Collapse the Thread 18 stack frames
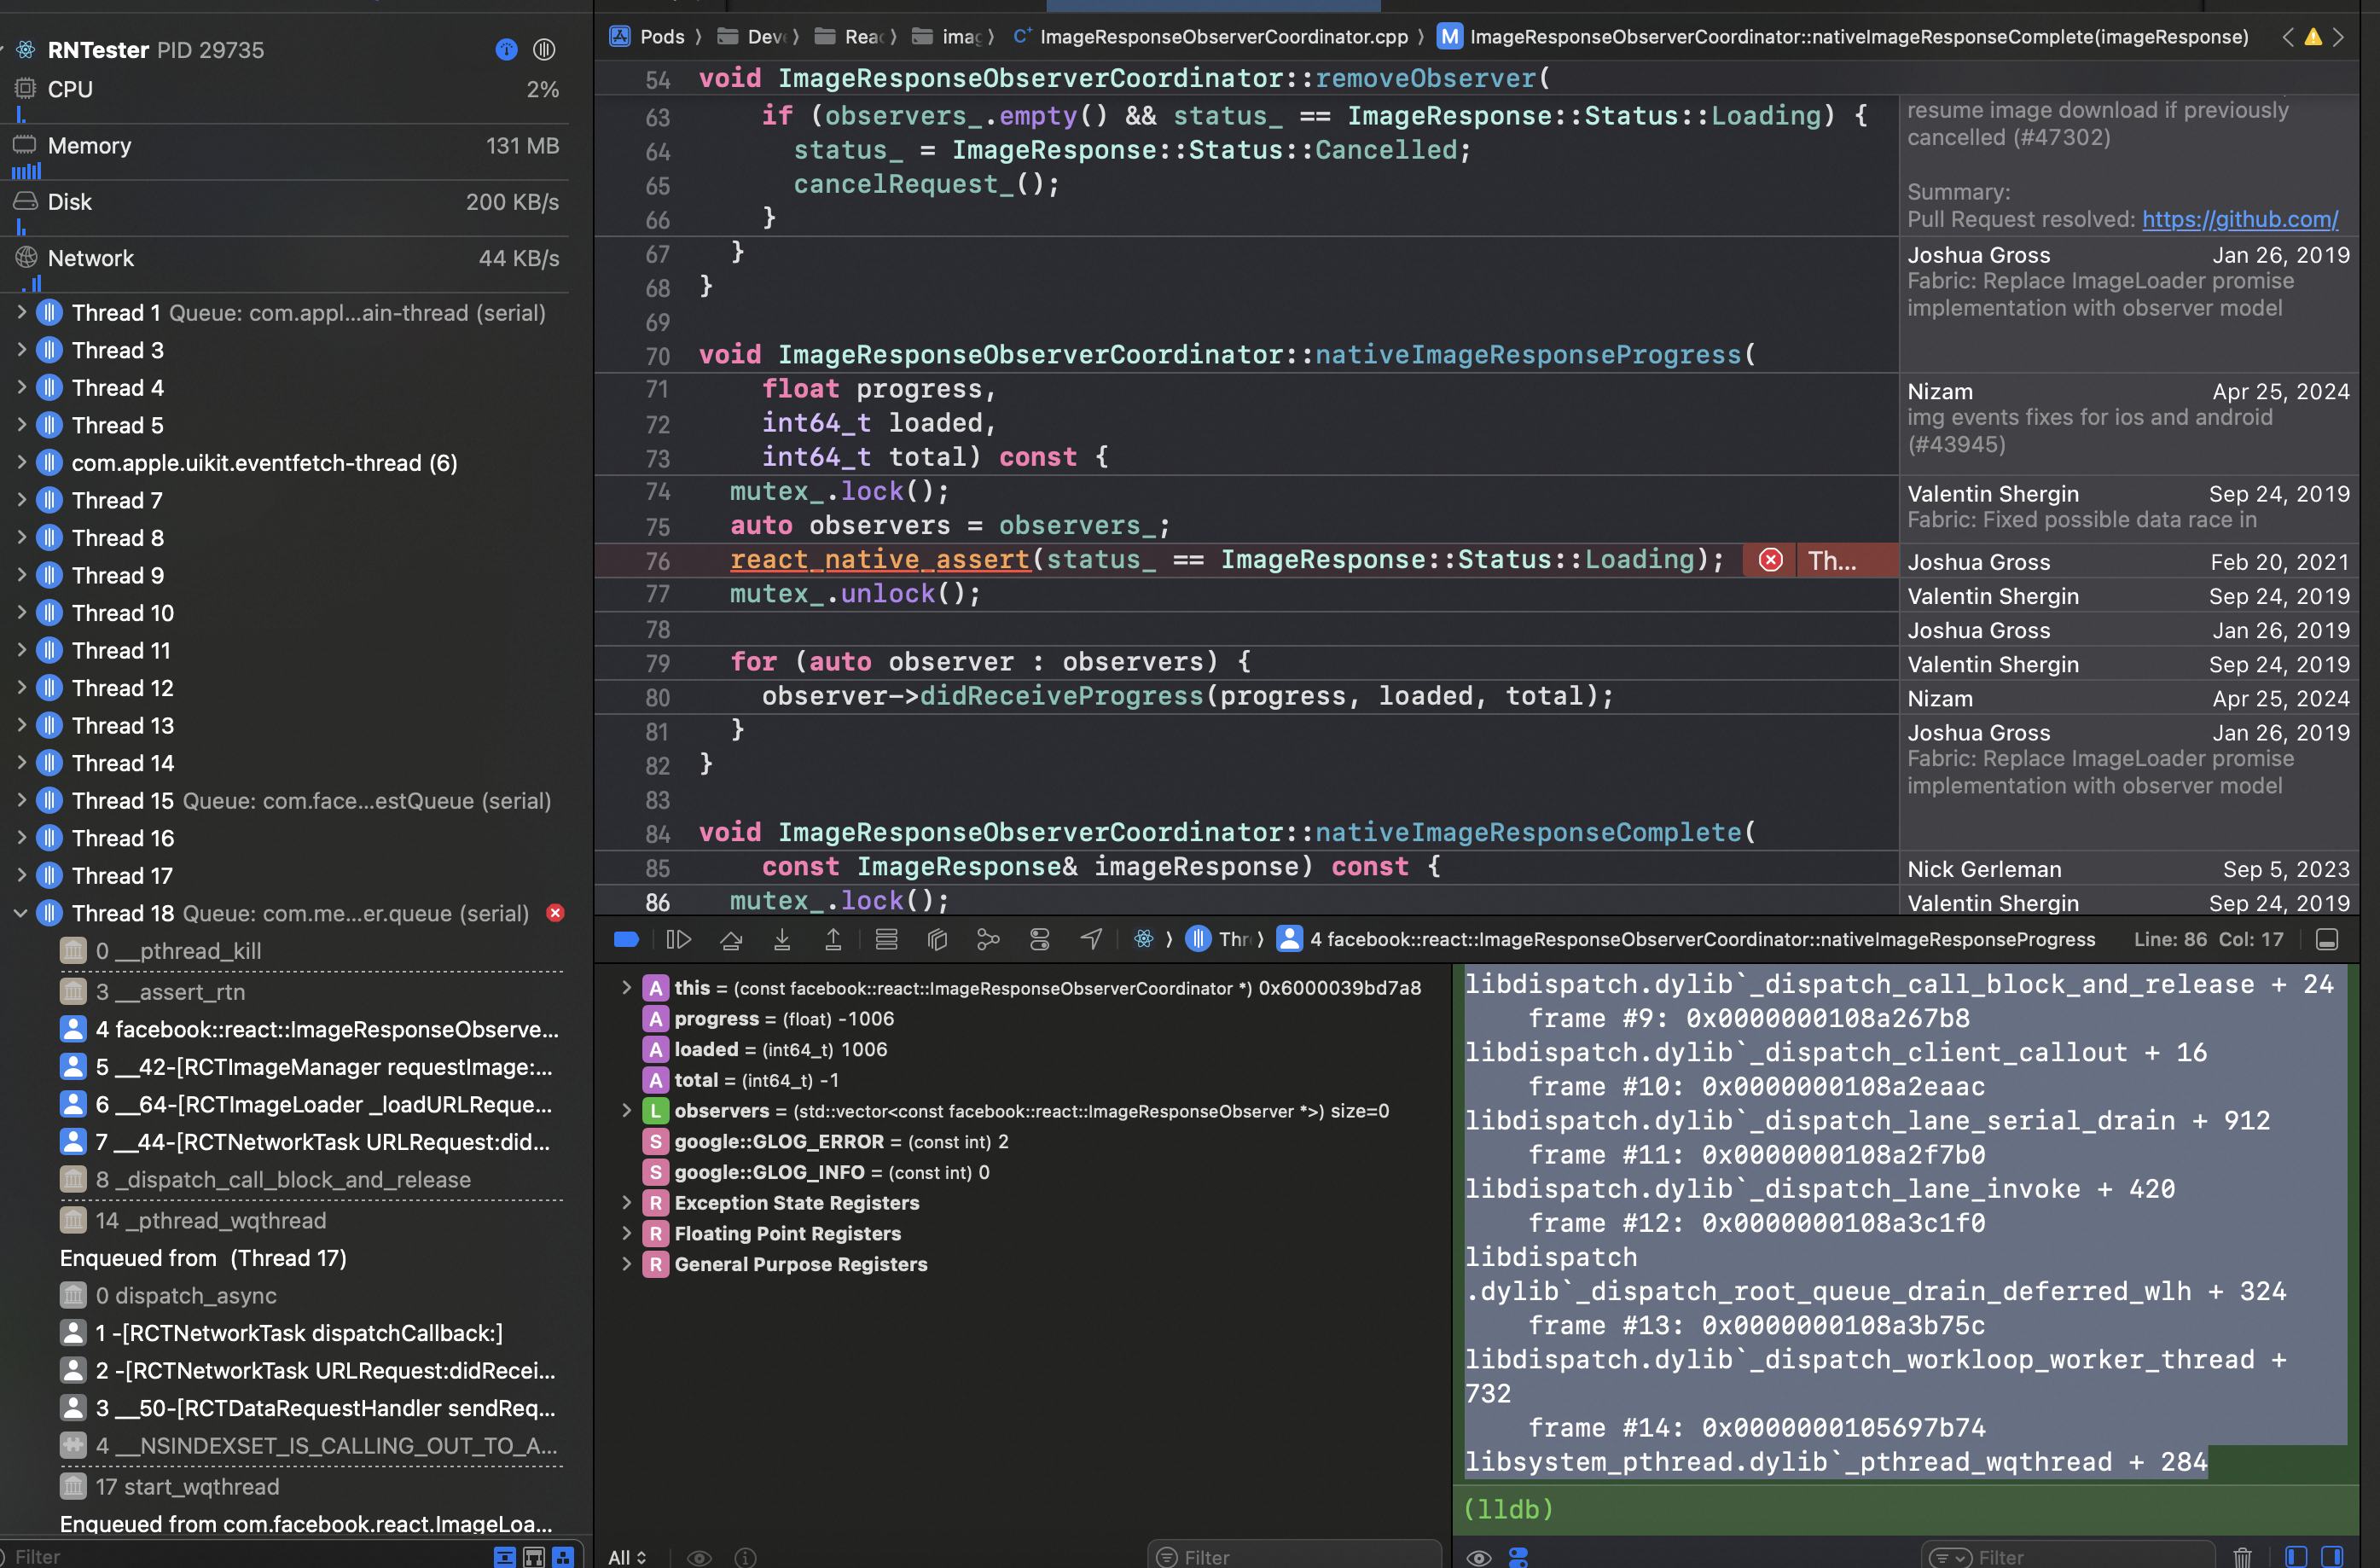The height and width of the screenshot is (1568, 2380). [x=21, y=913]
